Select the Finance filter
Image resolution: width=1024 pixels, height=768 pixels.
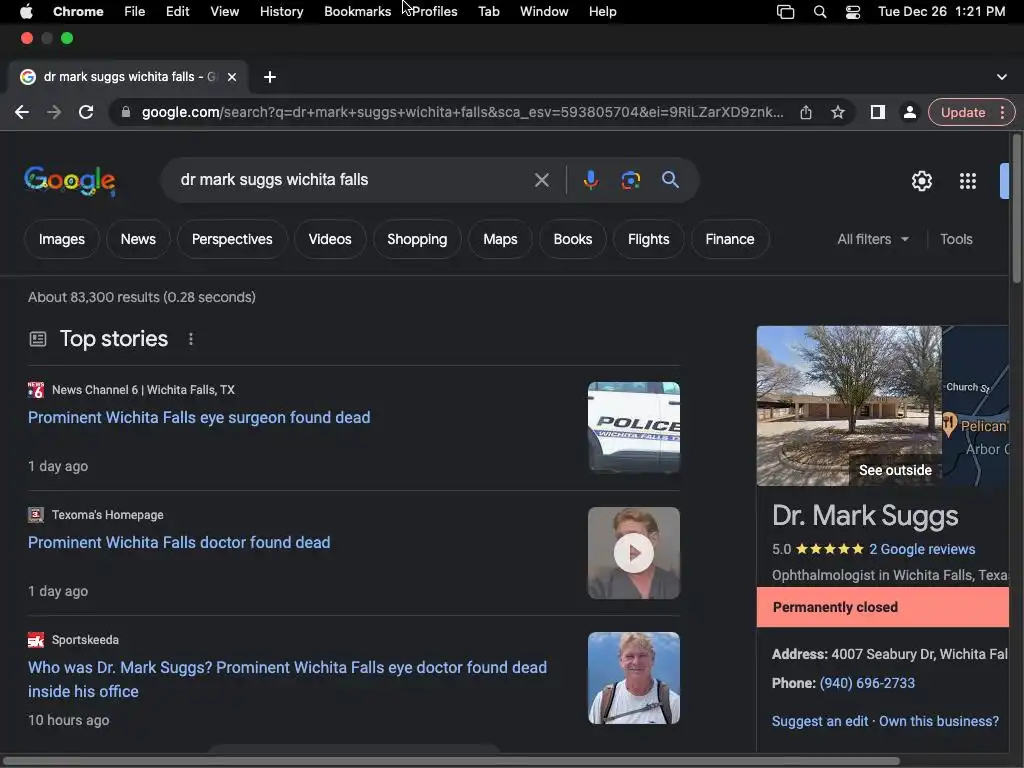tap(729, 239)
